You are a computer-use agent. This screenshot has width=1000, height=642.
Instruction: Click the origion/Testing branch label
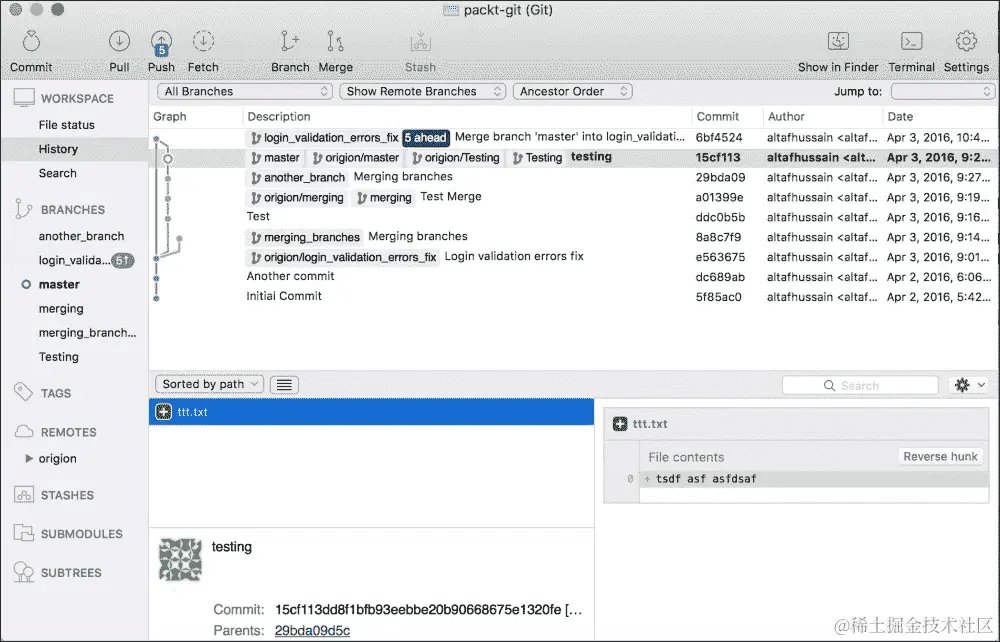455,157
